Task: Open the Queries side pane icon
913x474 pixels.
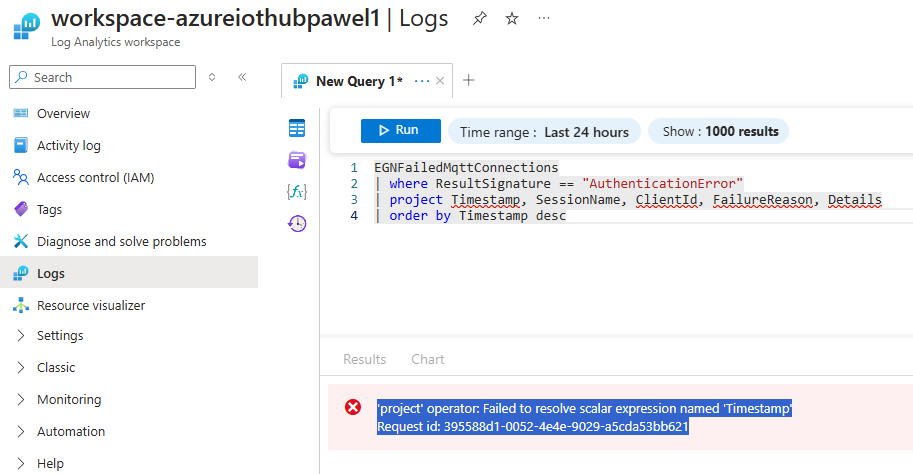Action: point(297,160)
